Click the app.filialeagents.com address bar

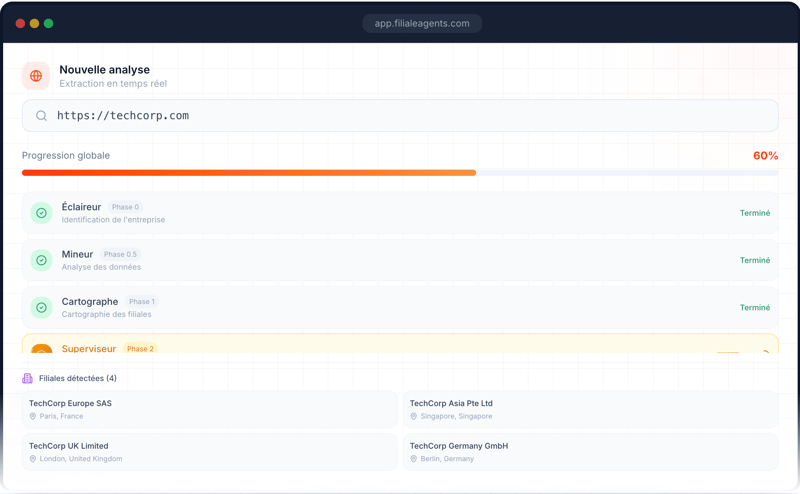click(x=422, y=23)
